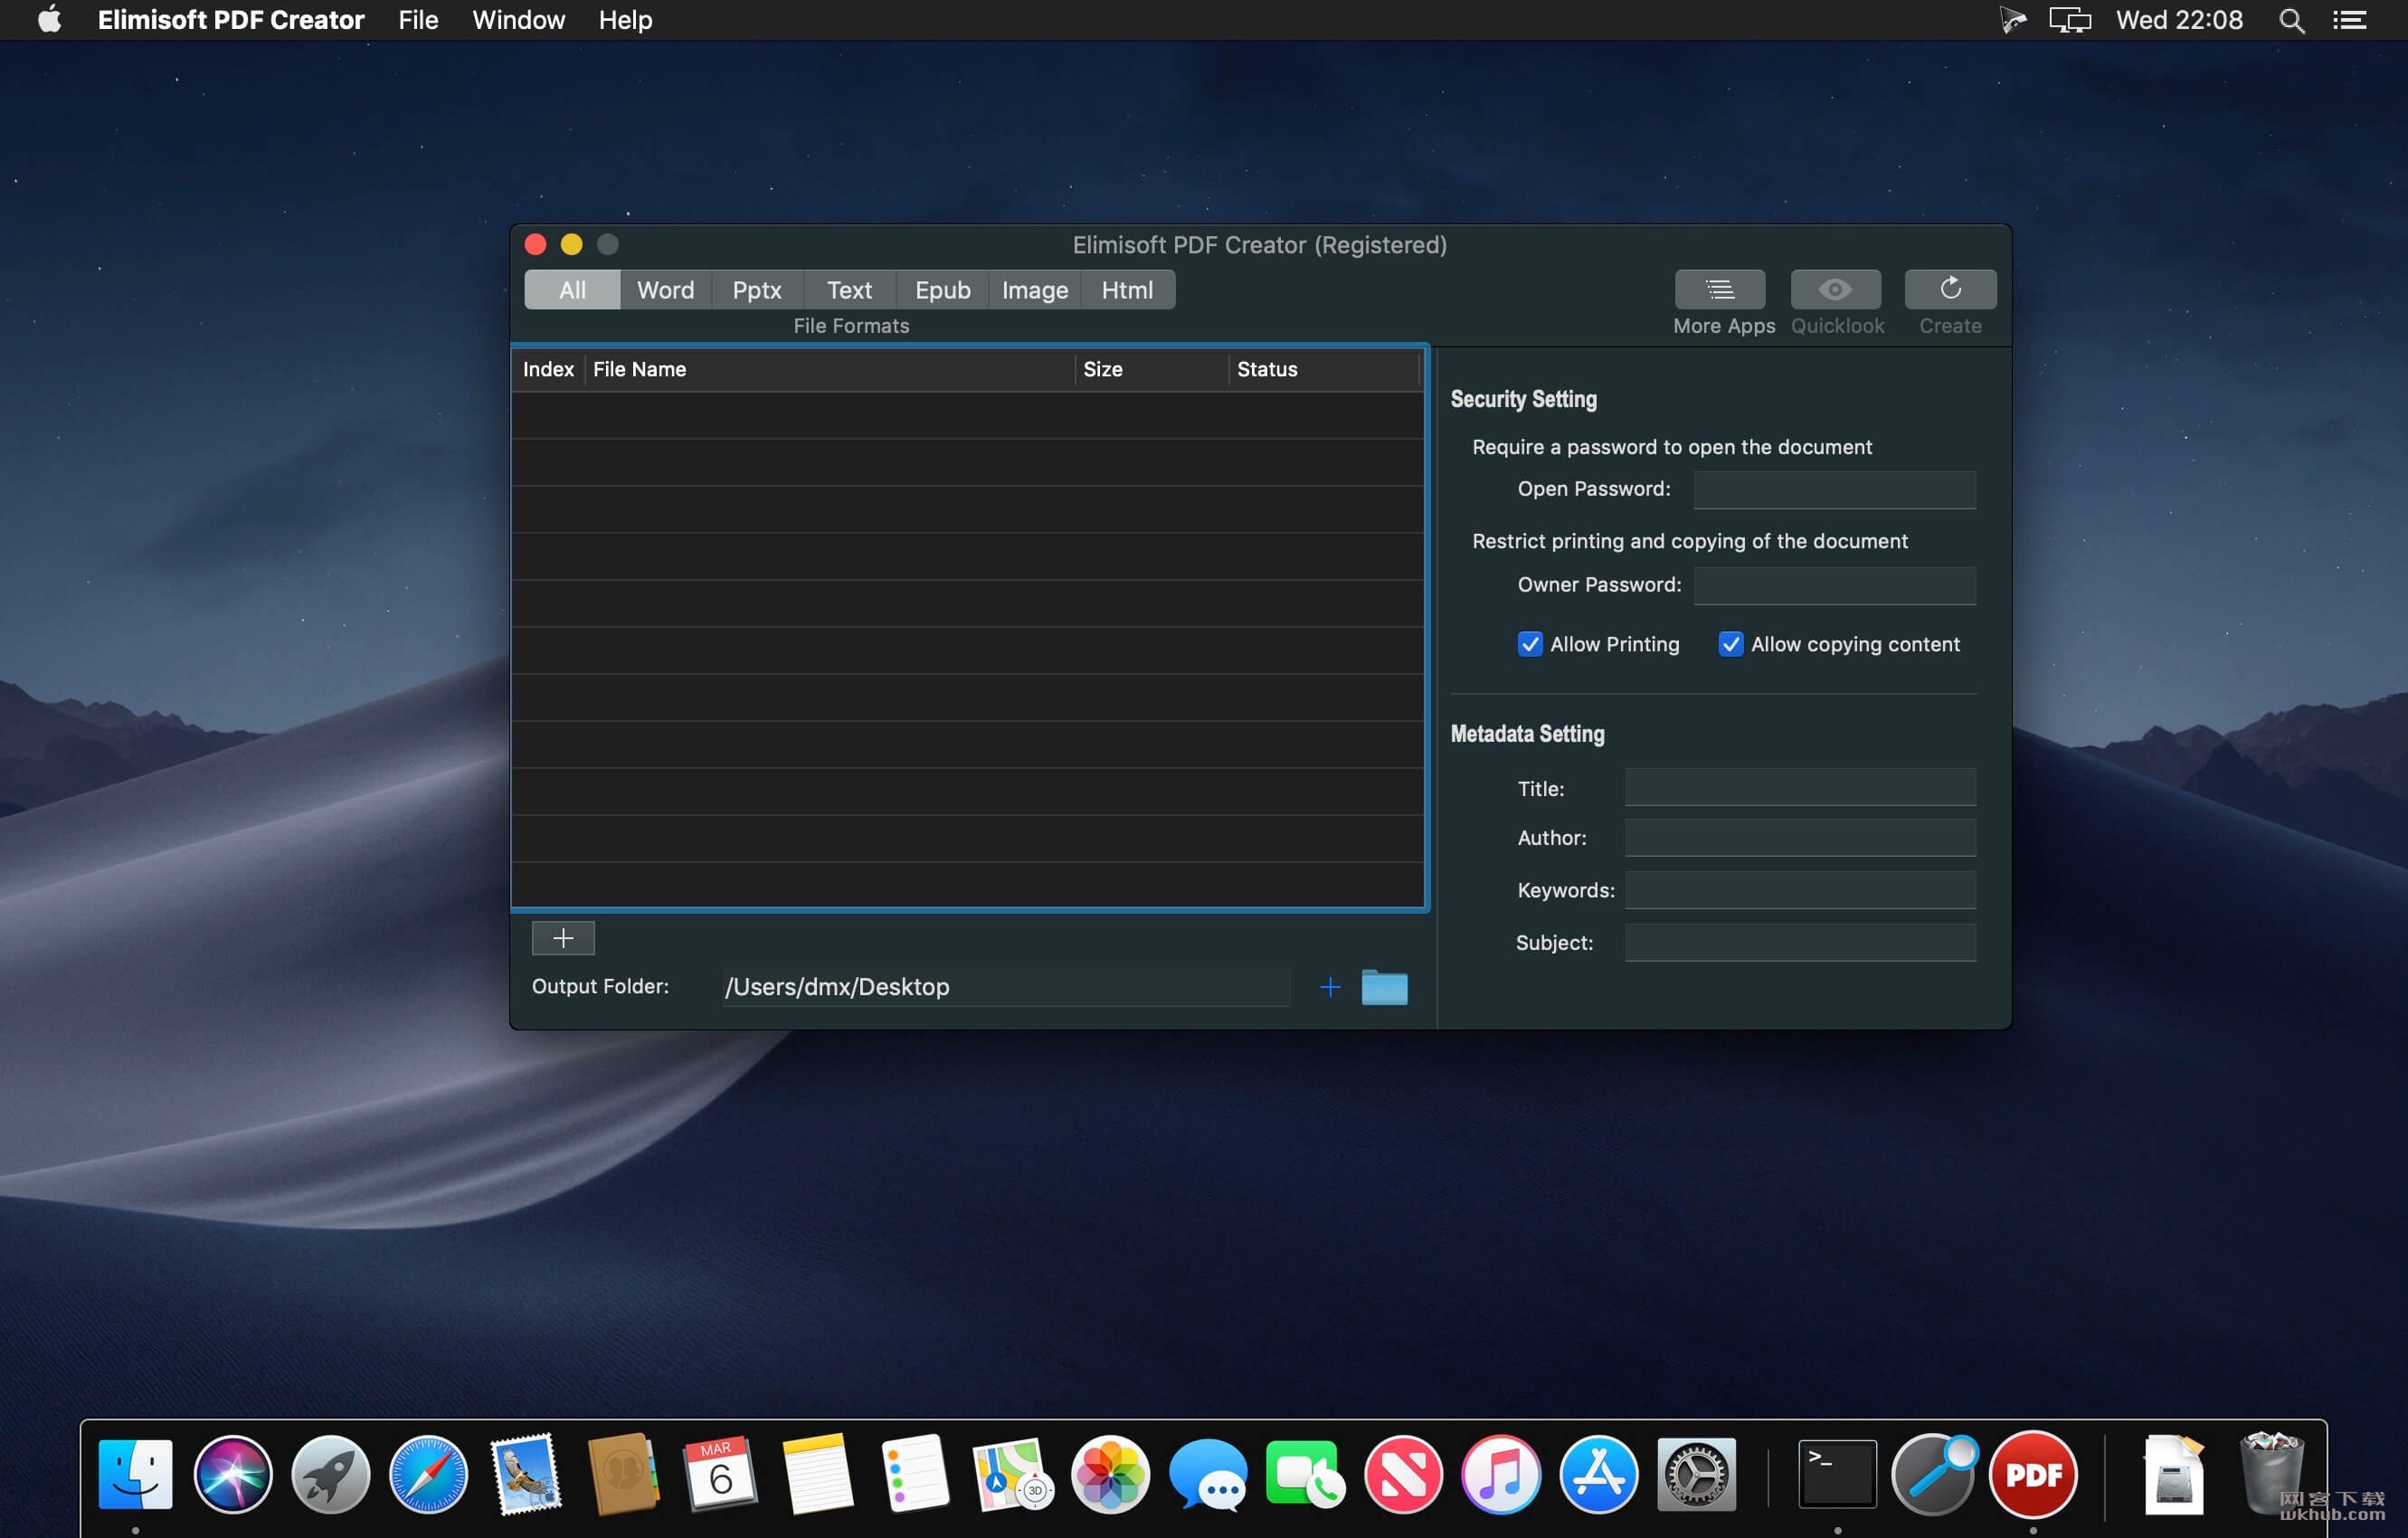The width and height of the screenshot is (2408, 1538).
Task: Add a file with the plus button below list
Action: (563, 938)
